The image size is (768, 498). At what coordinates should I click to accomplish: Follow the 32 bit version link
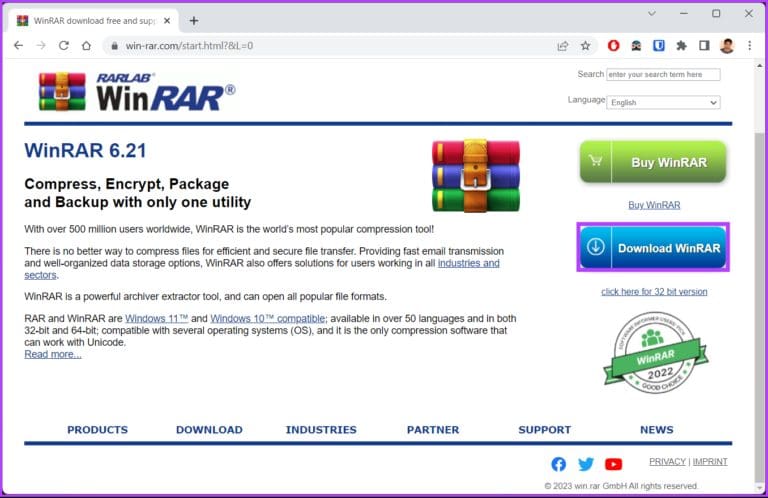pyautogui.click(x=654, y=292)
